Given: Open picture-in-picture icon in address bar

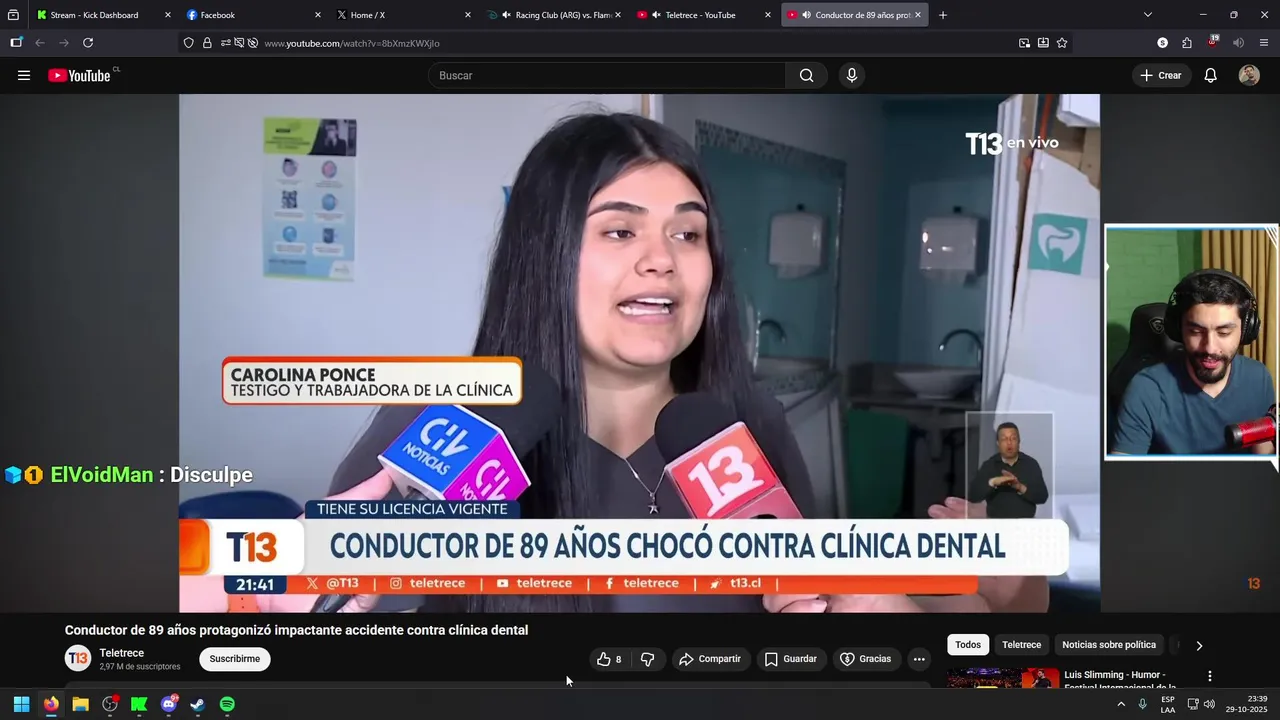Looking at the screenshot, I should (1024, 43).
